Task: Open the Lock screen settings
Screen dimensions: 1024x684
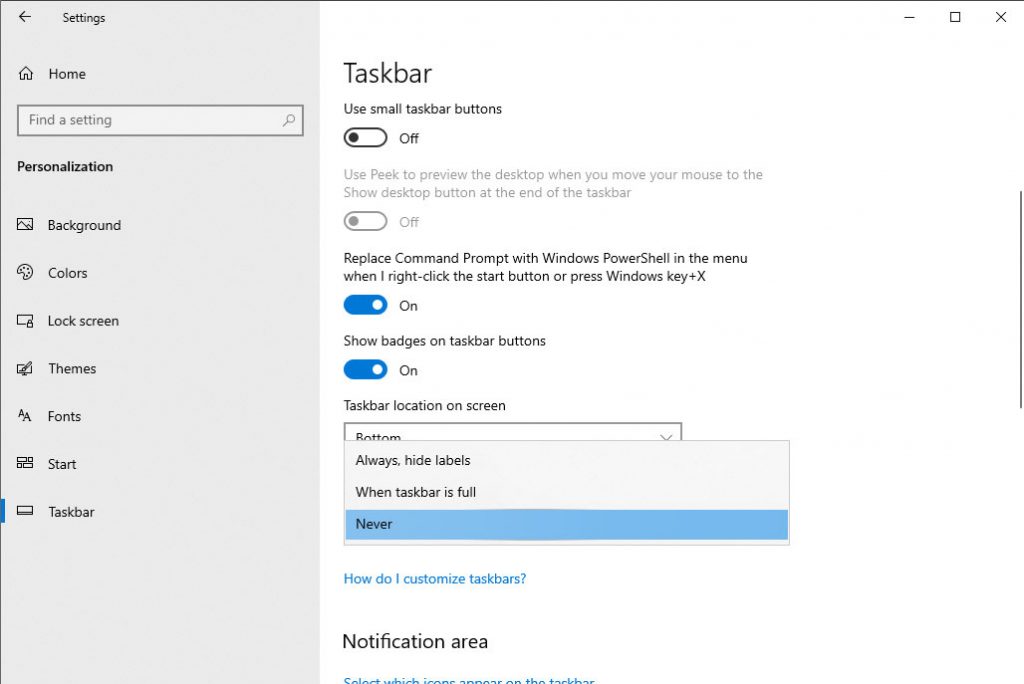Action: [83, 321]
